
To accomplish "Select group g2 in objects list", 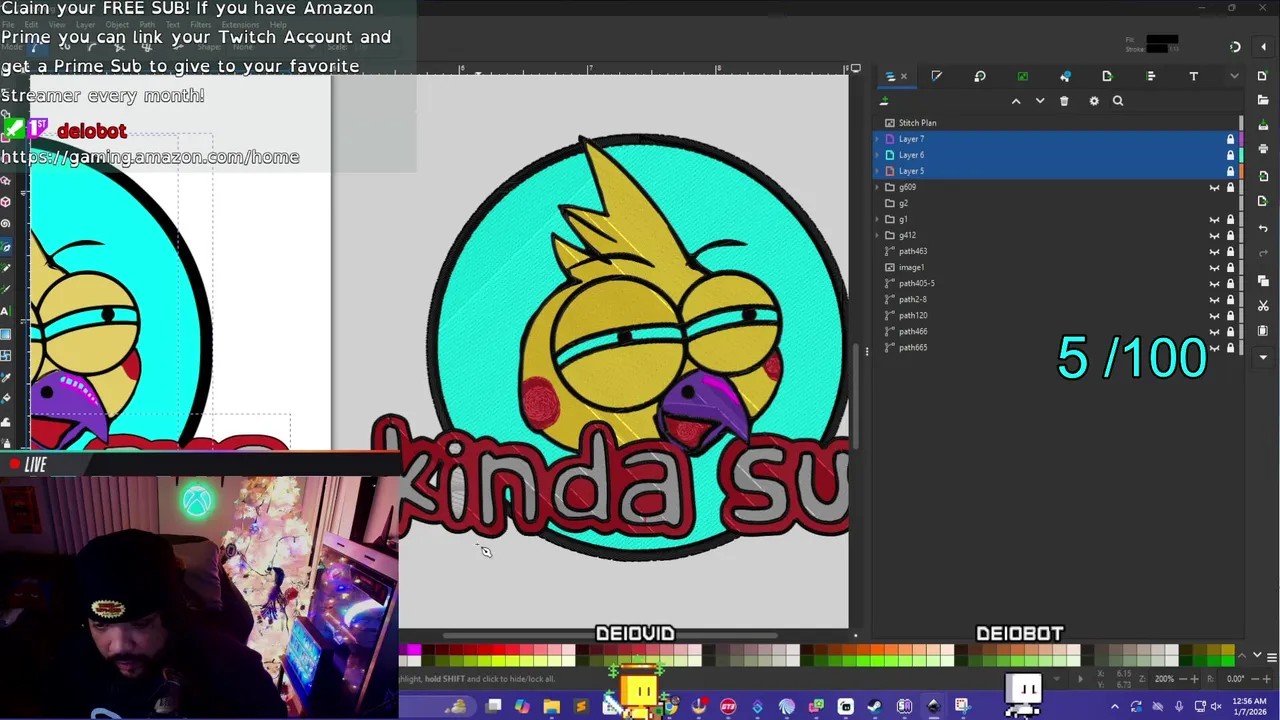I will pyautogui.click(x=1056, y=203).
